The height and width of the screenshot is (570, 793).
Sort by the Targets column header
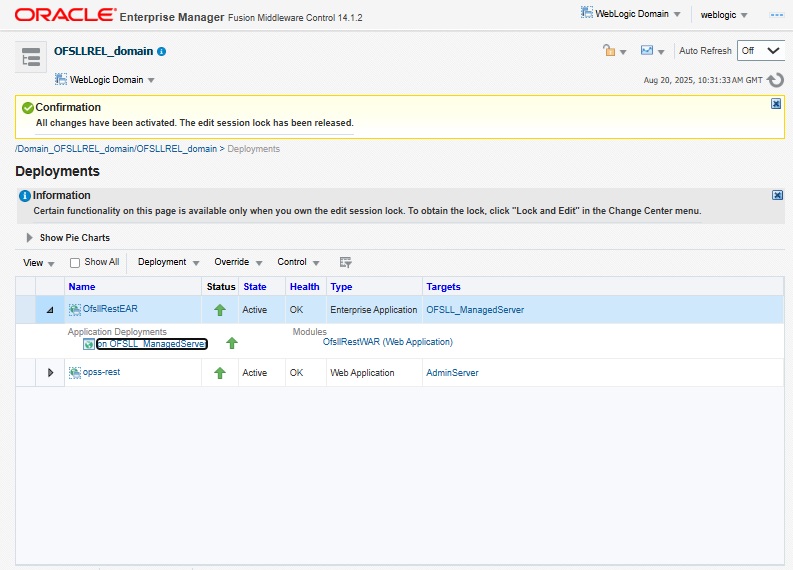point(444,287)
